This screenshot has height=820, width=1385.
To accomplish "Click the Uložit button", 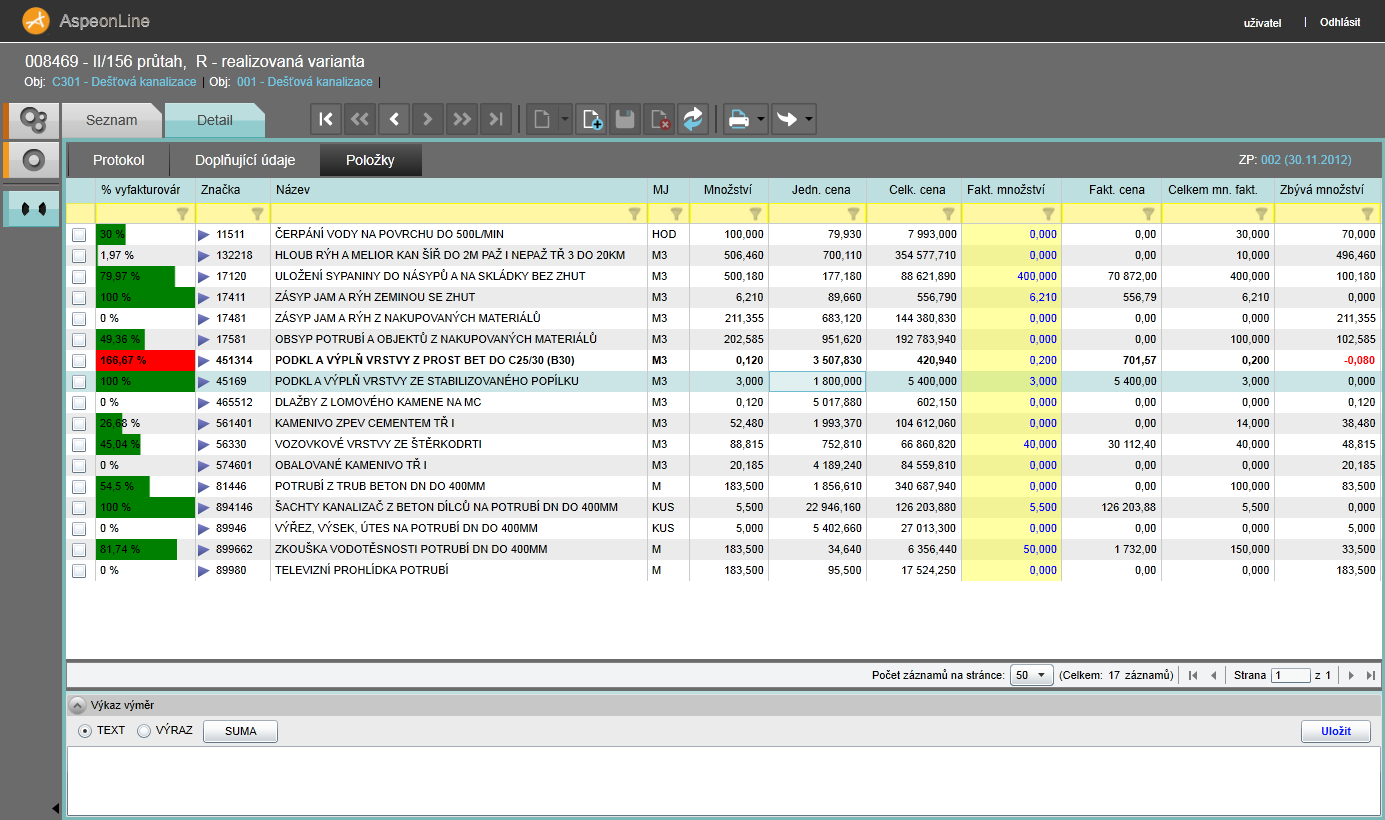I will pos(1336,731).
